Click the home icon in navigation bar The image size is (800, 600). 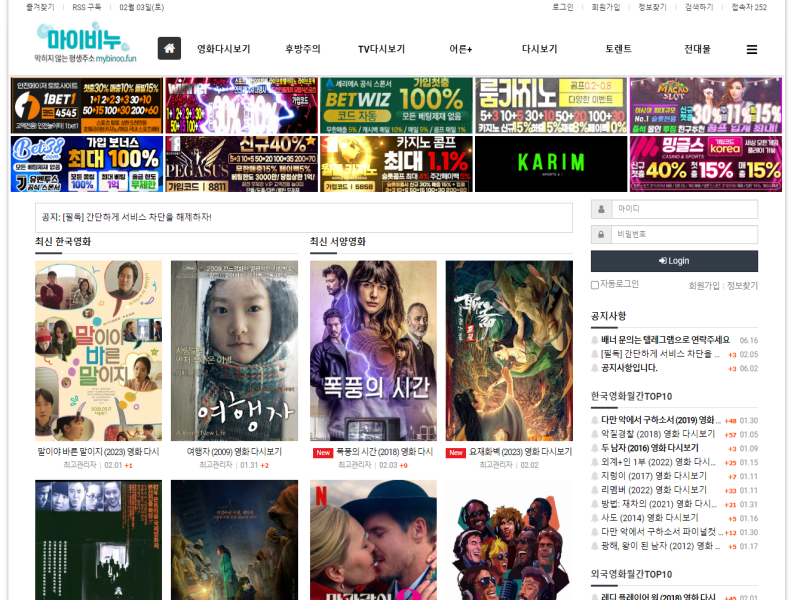click(x=169, y=49)
